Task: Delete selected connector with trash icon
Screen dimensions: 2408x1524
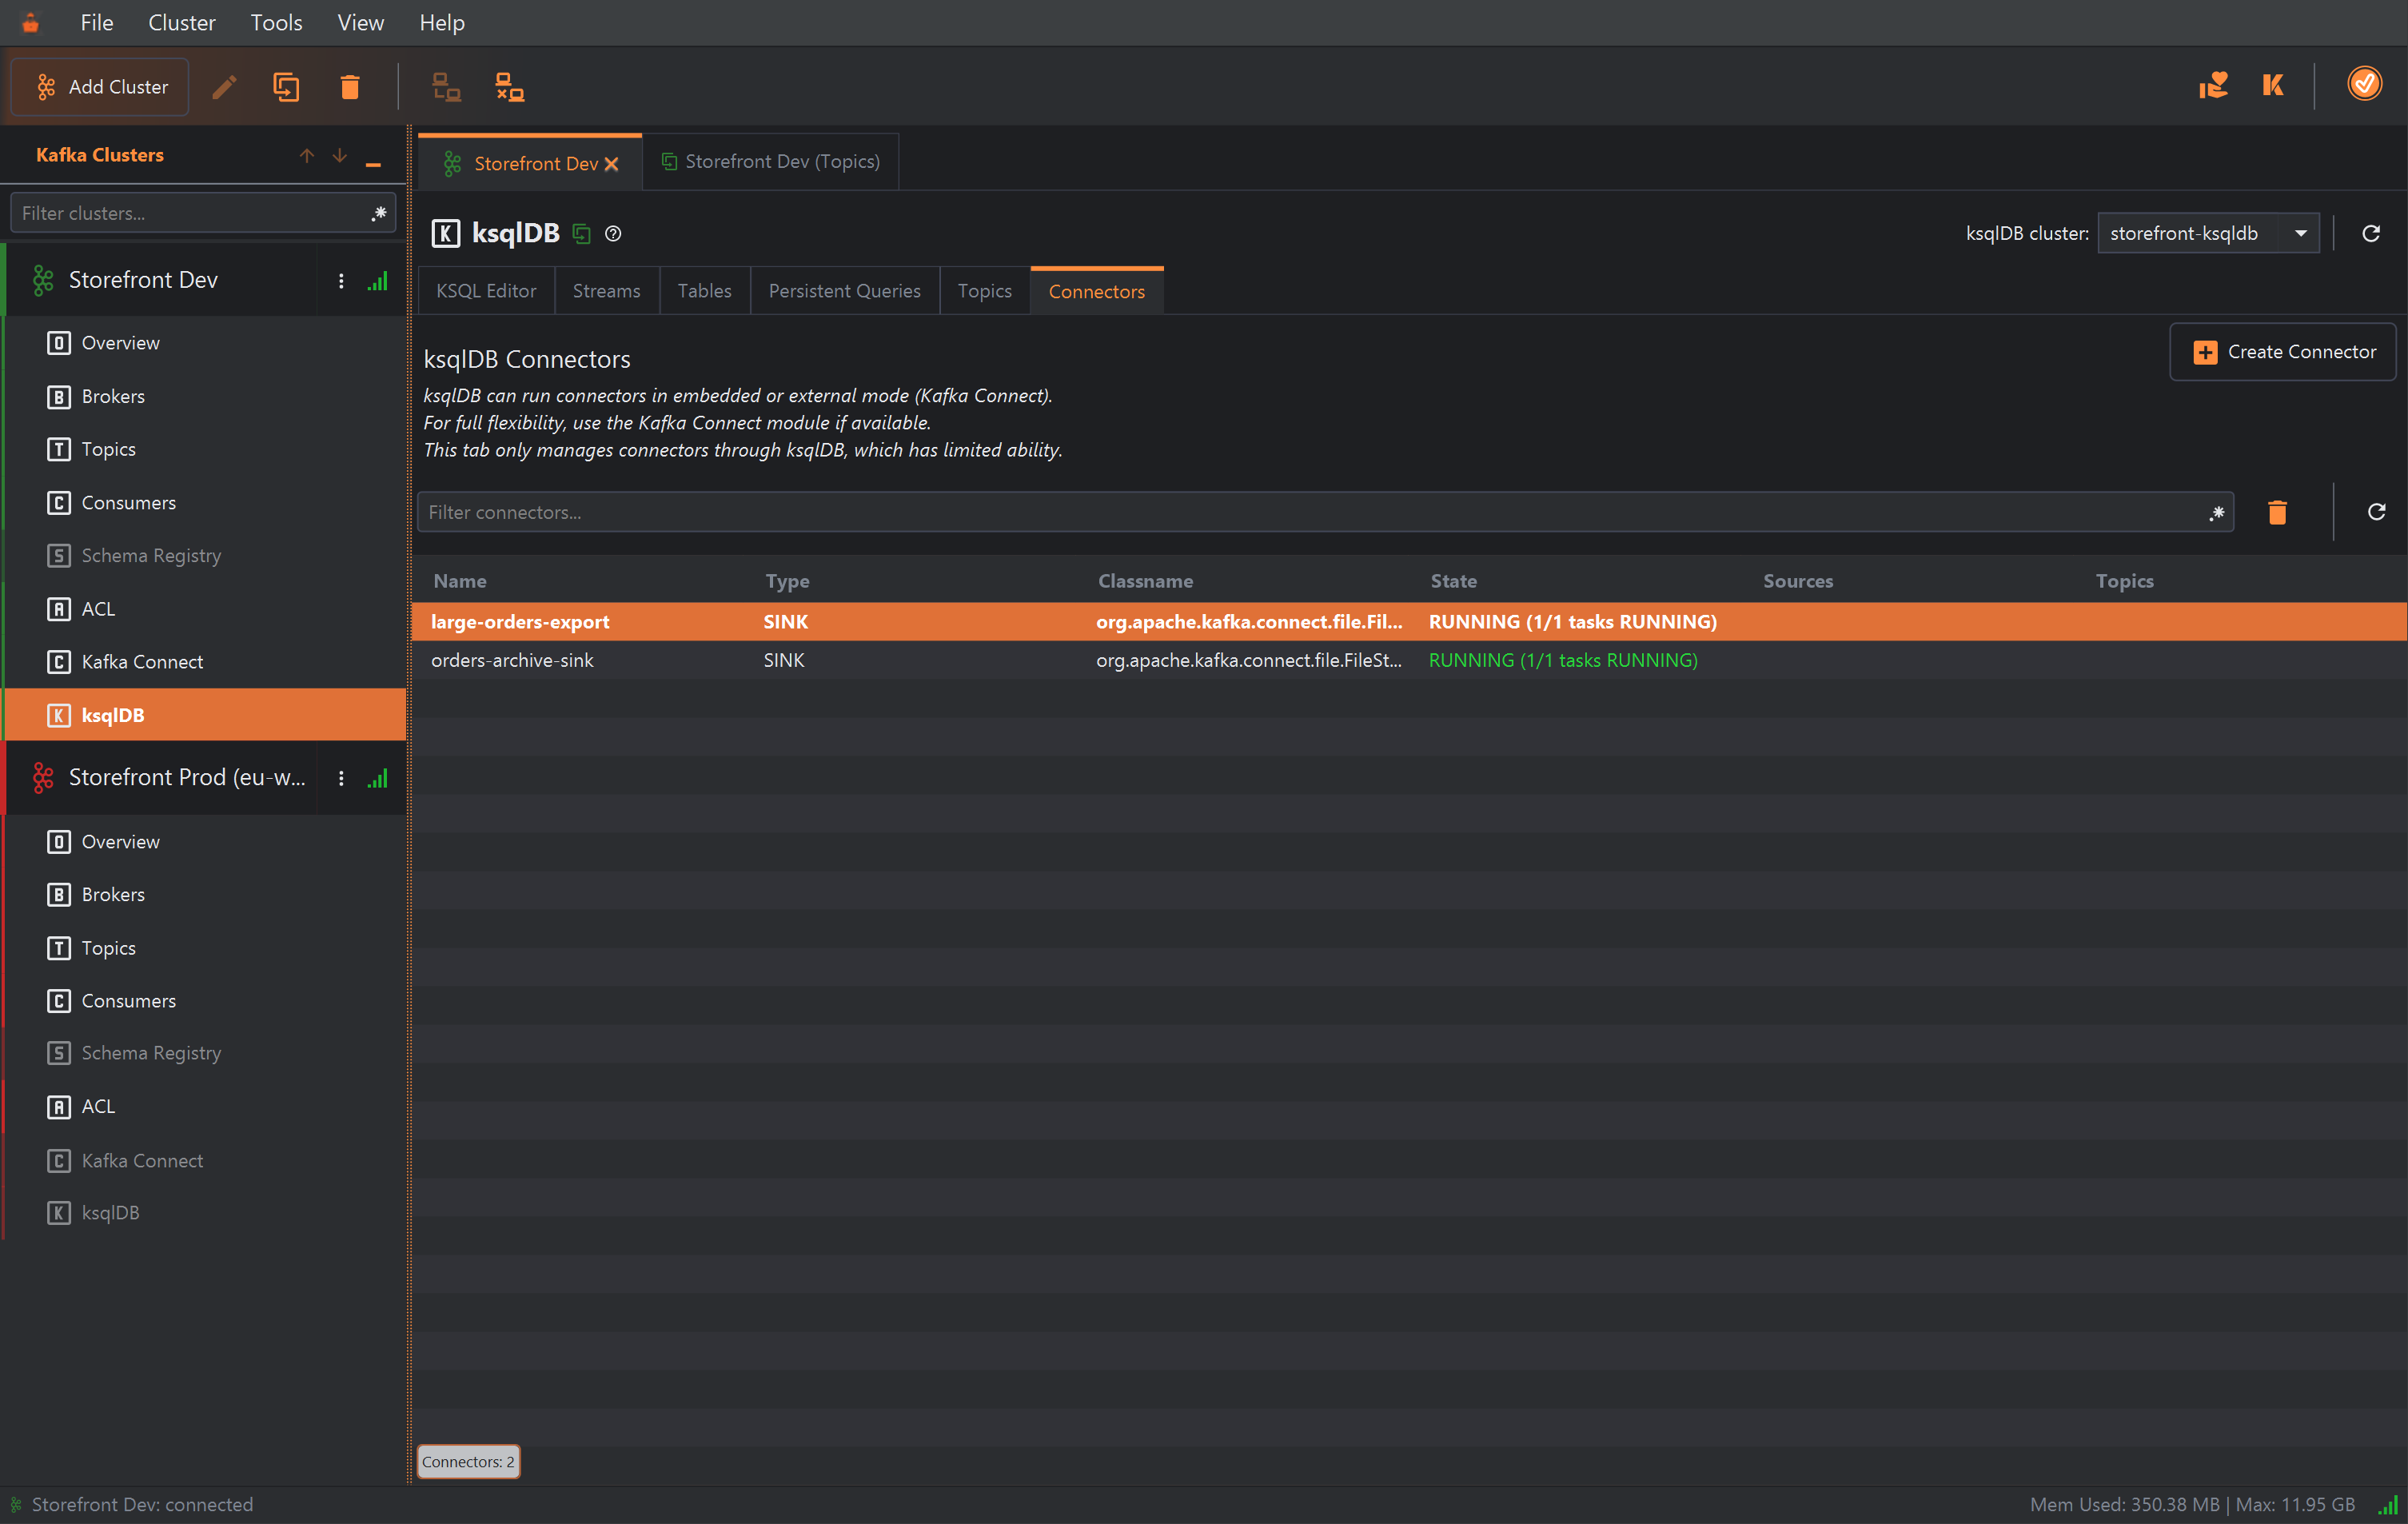Action: click(2277, 512)
